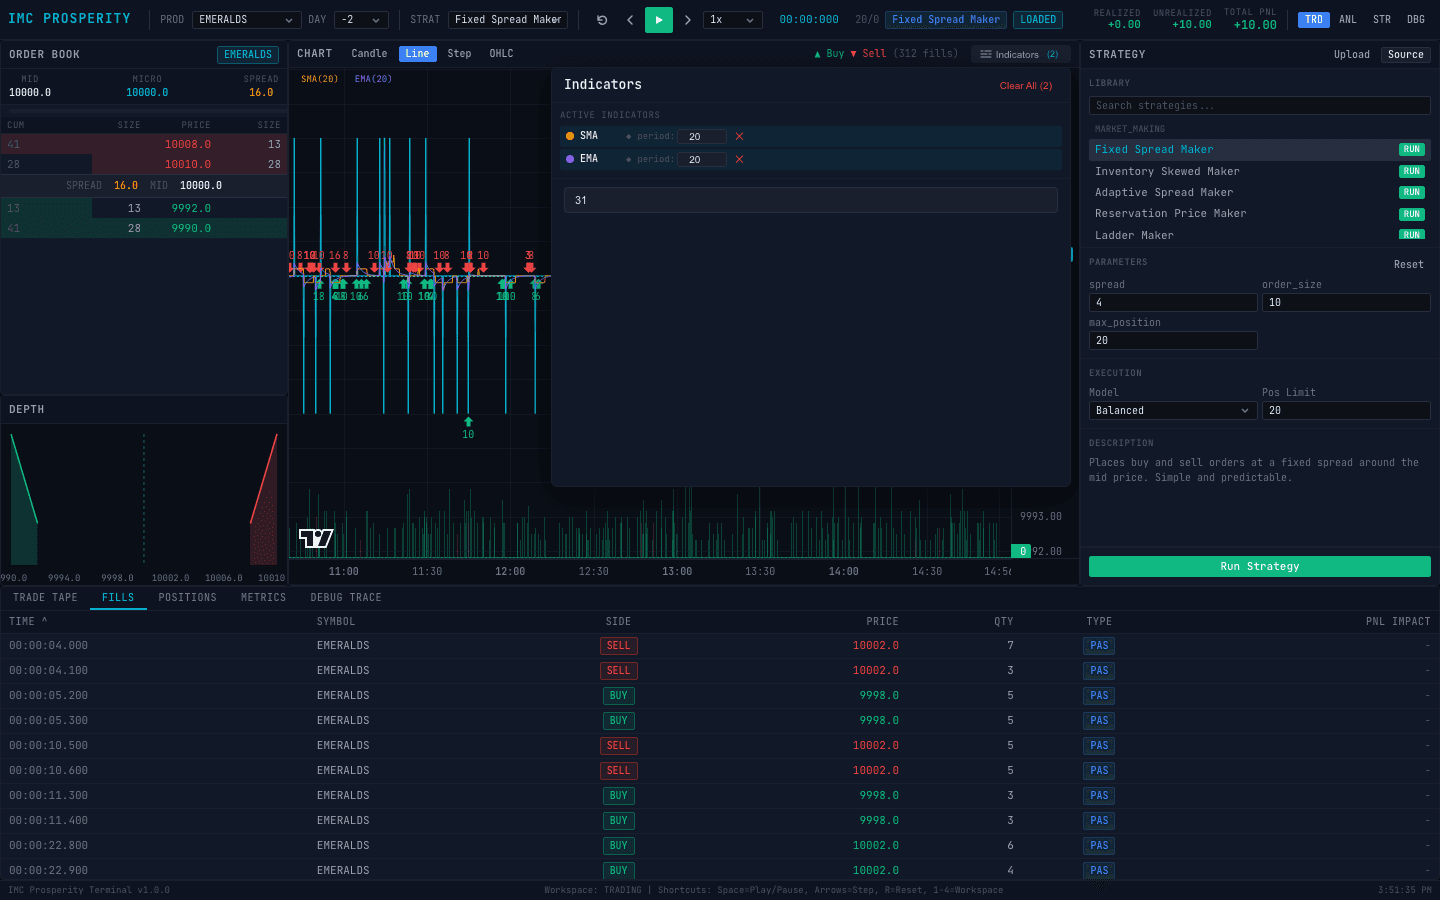Open the DAY dropdown showing -2
This screenshot has height=900, width=1440.
tap(362, 20)
